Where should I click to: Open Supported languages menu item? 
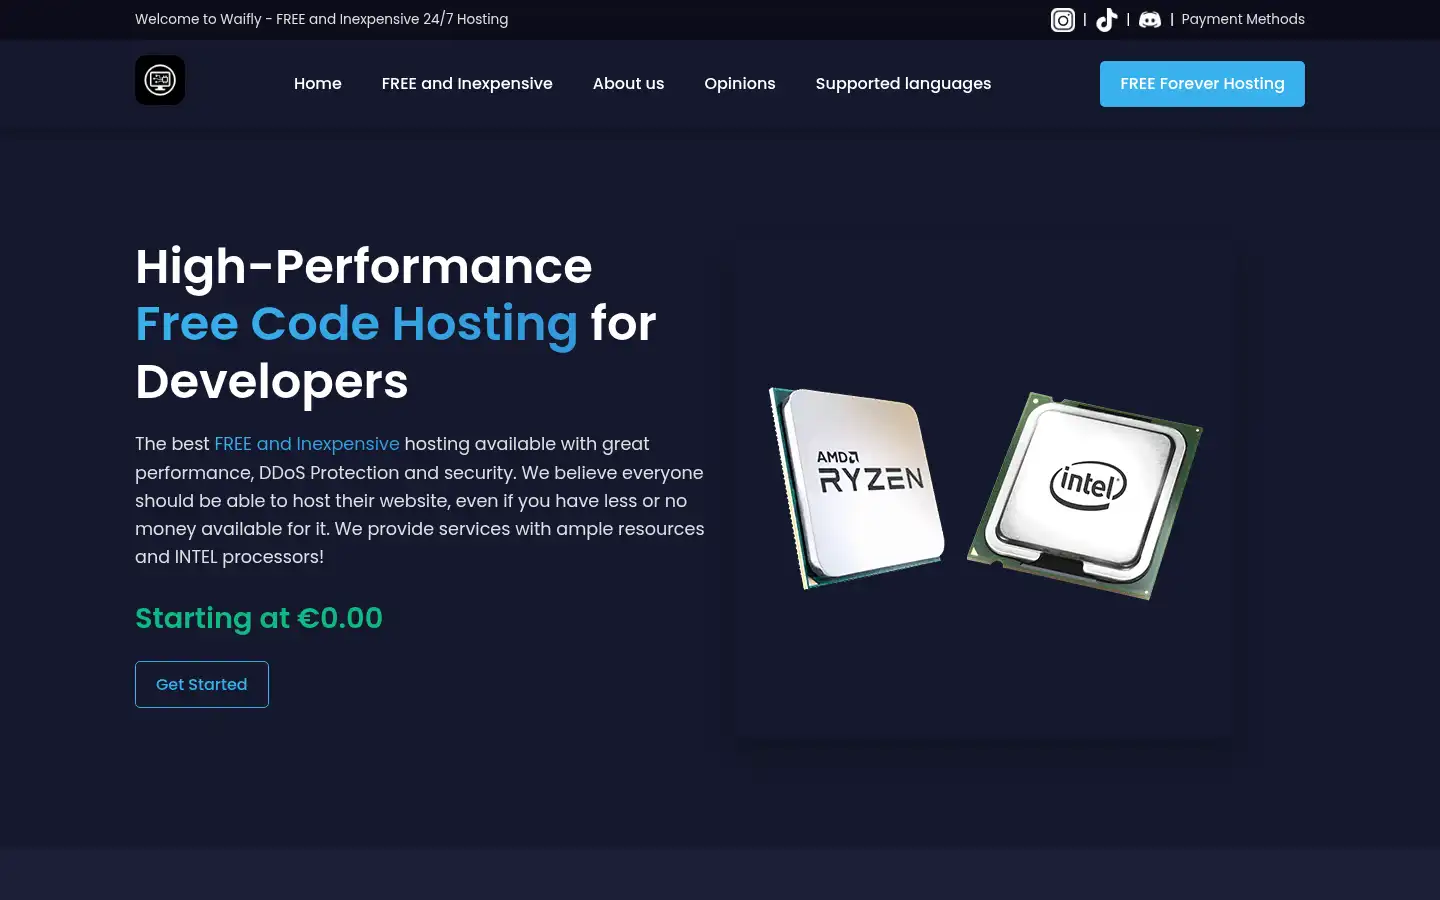903,84
